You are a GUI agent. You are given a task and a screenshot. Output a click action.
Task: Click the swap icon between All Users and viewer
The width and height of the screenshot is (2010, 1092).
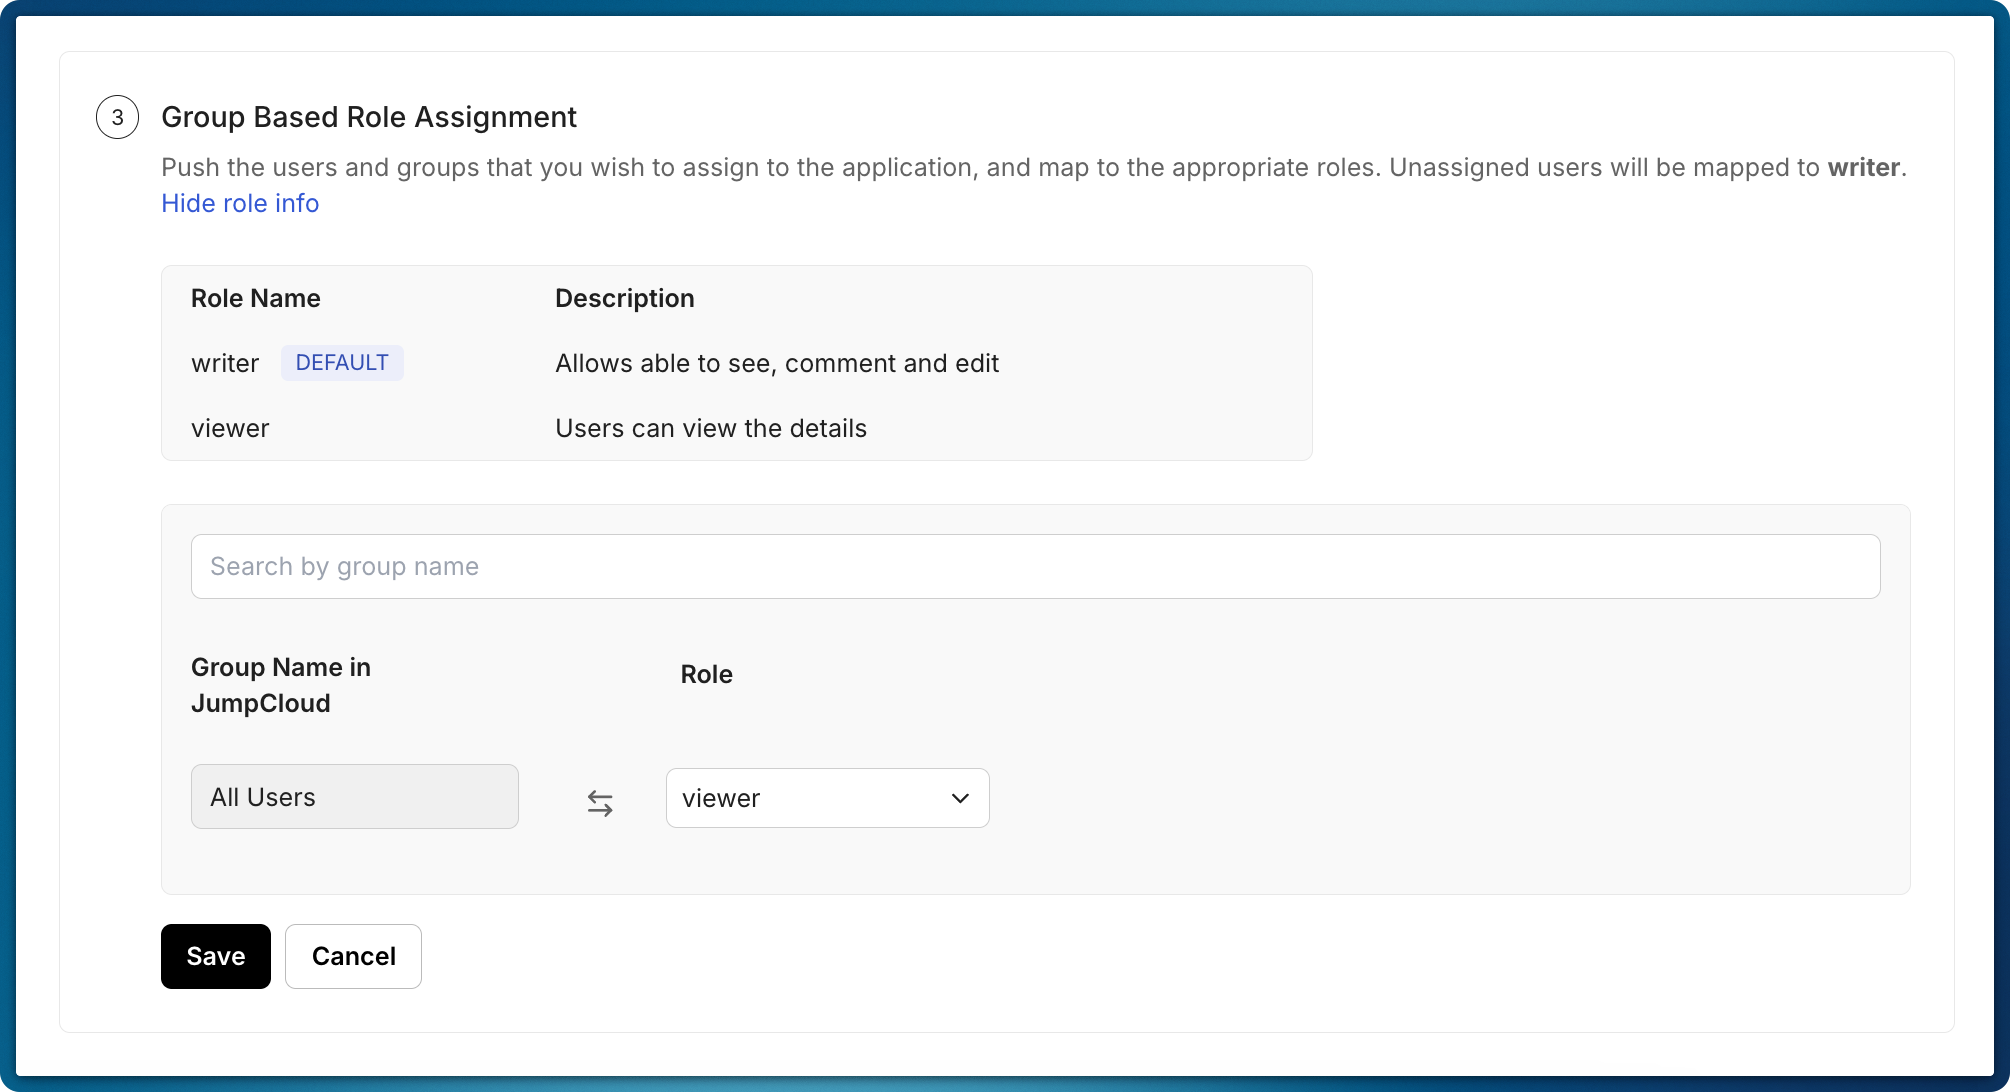pos(601,802)
